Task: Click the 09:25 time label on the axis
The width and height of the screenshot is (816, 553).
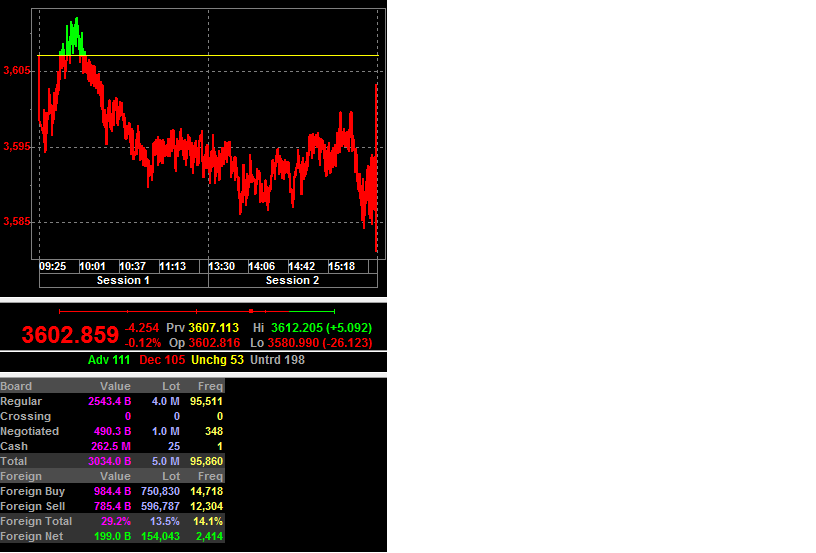Action: click(53, 266)
